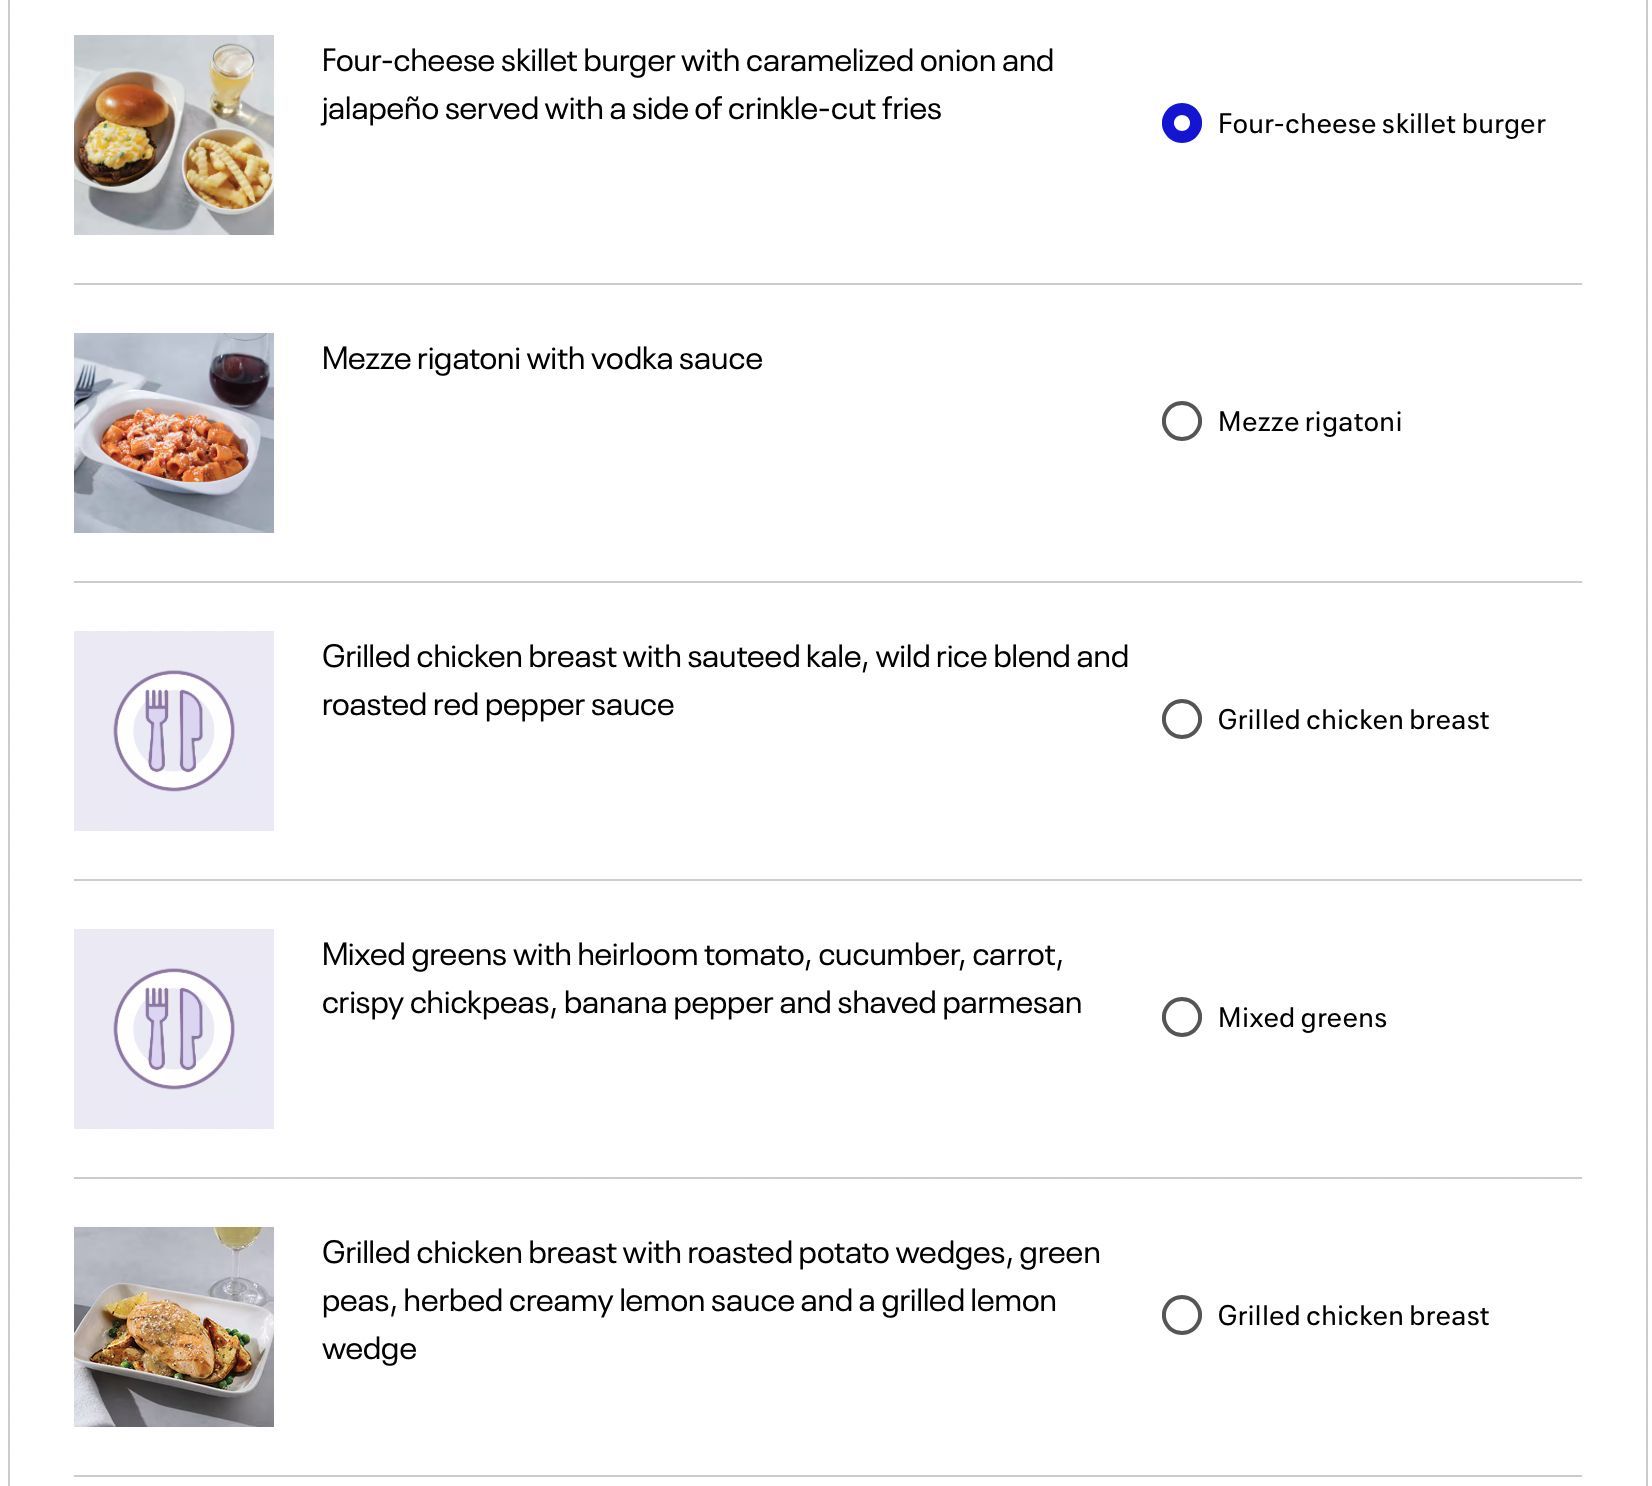Viewport: 1652px width, 1486px height.
Task: Click the roasted red pepper sauce chicken description
Action: click(724, 681)
